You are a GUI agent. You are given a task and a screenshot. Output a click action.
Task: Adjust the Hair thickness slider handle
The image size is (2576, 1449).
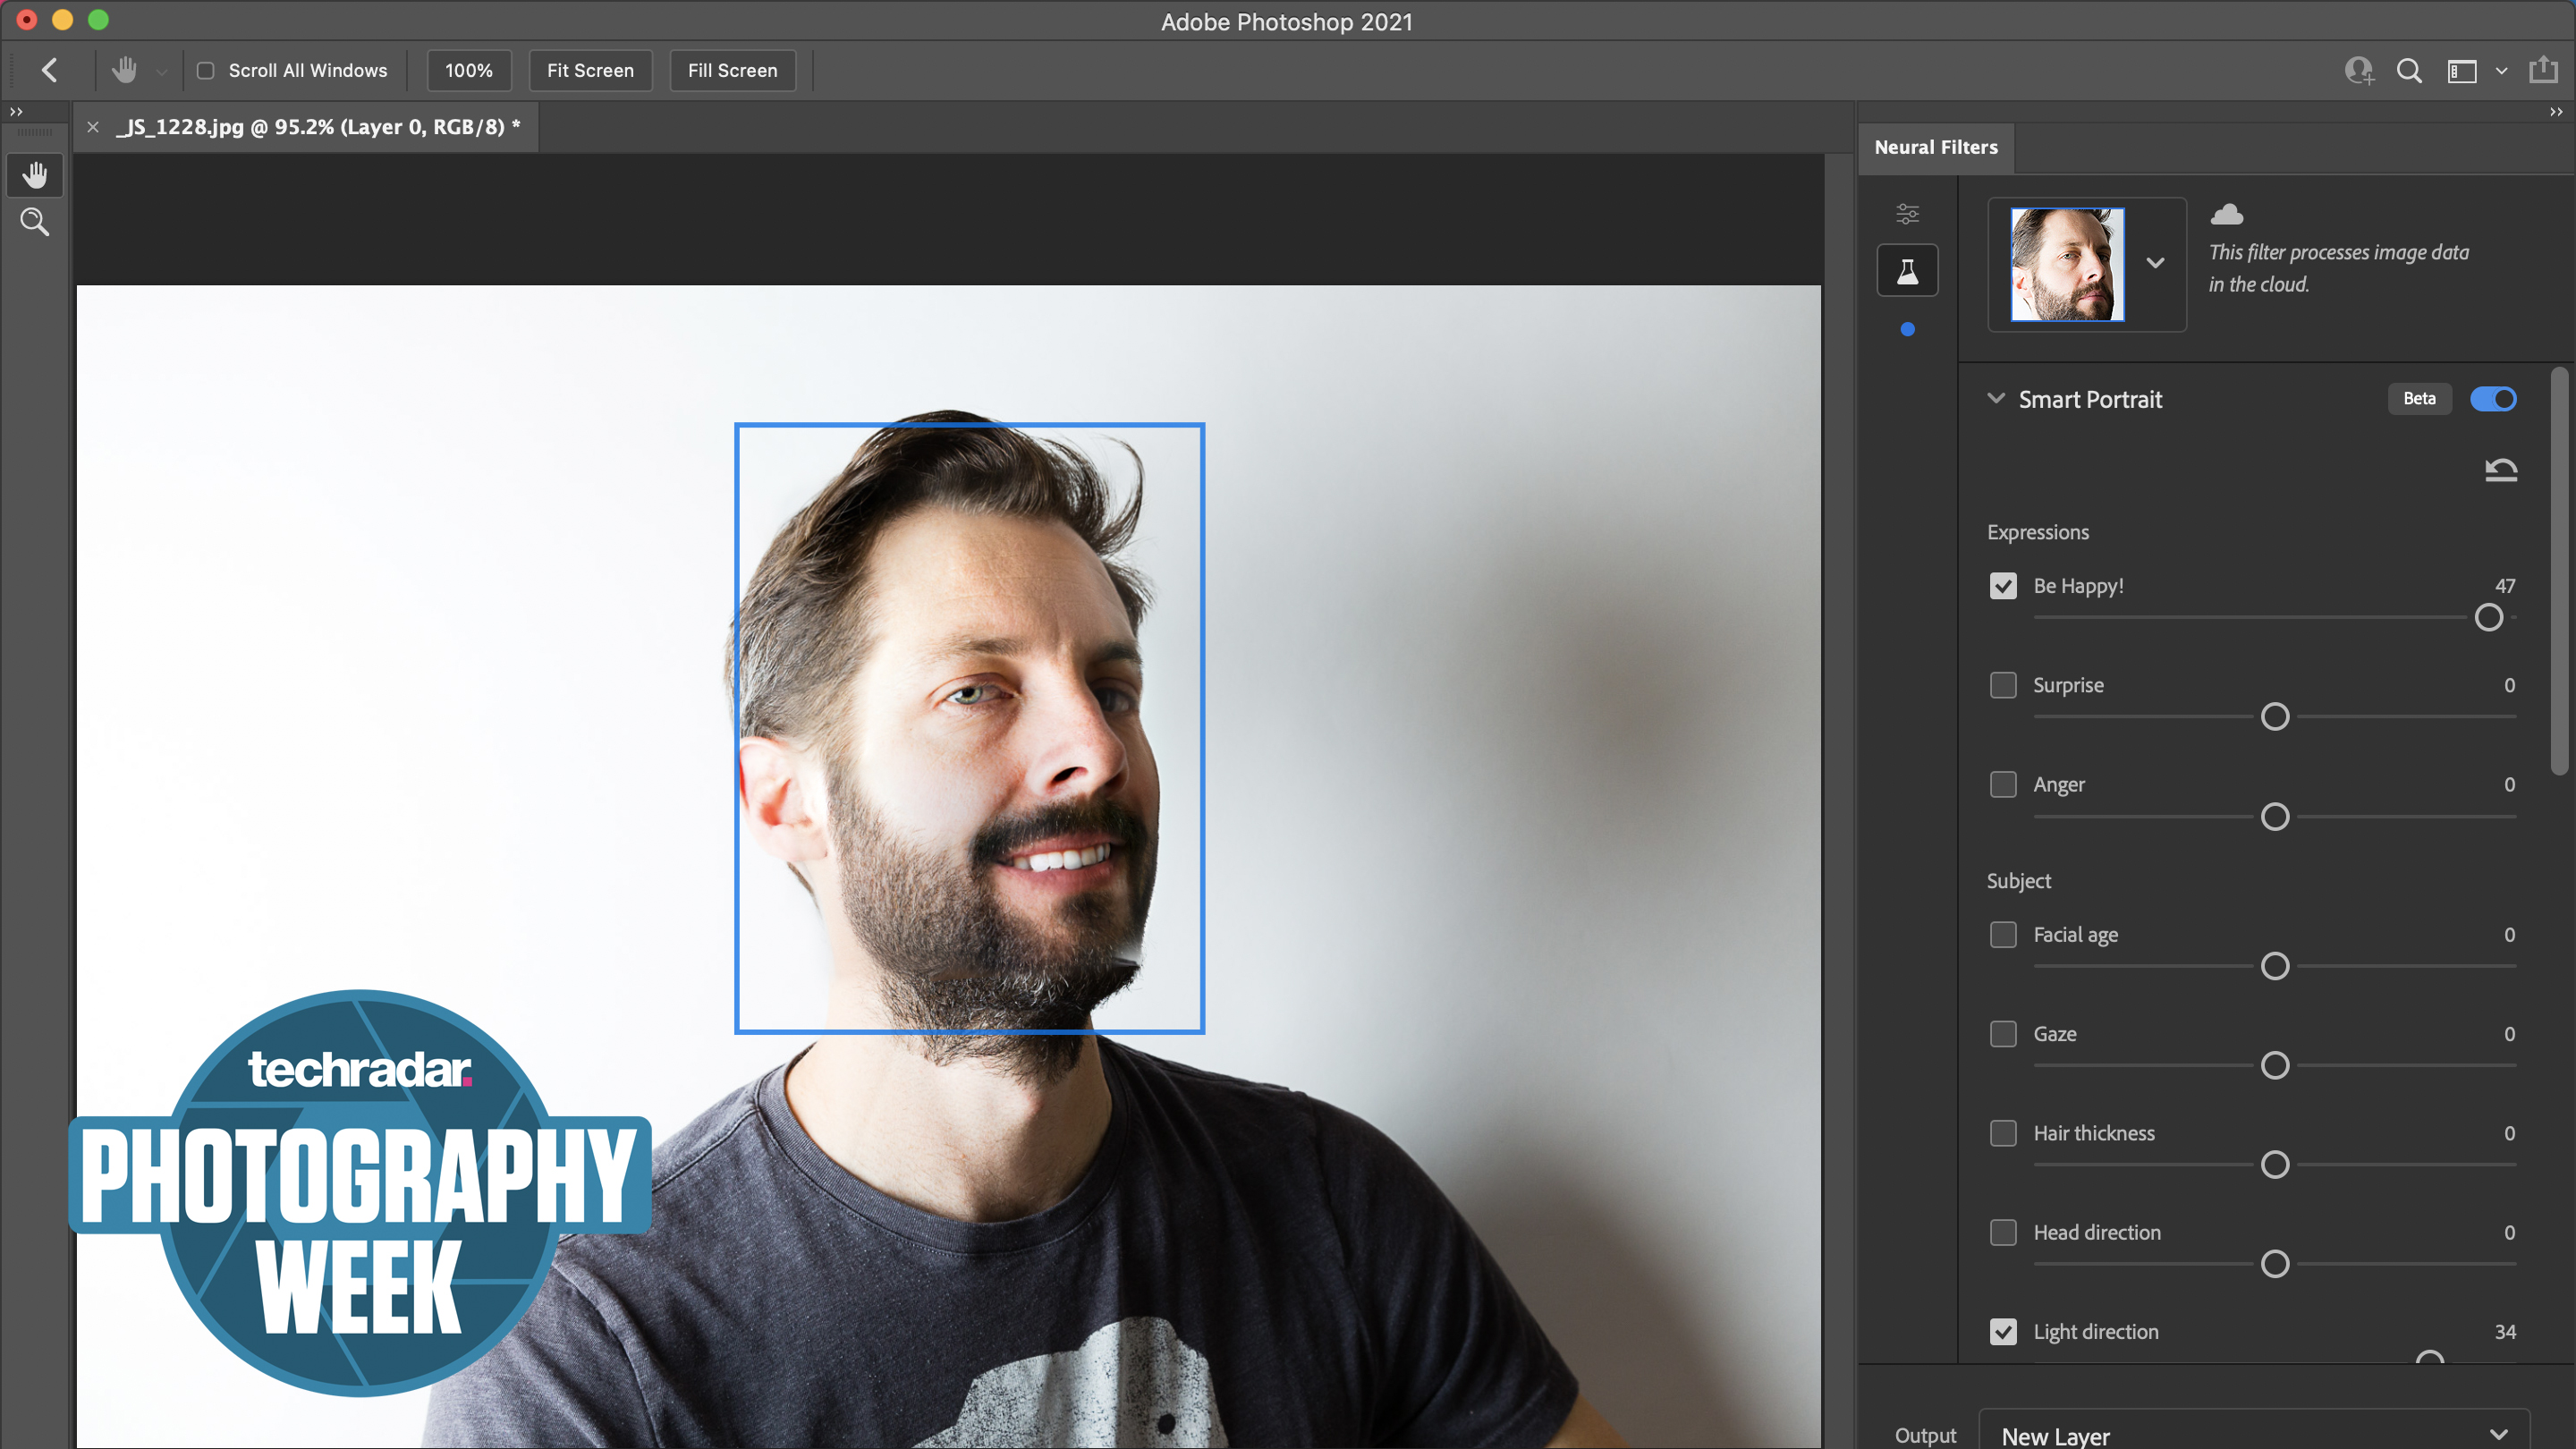[x=2274, y=1164]
